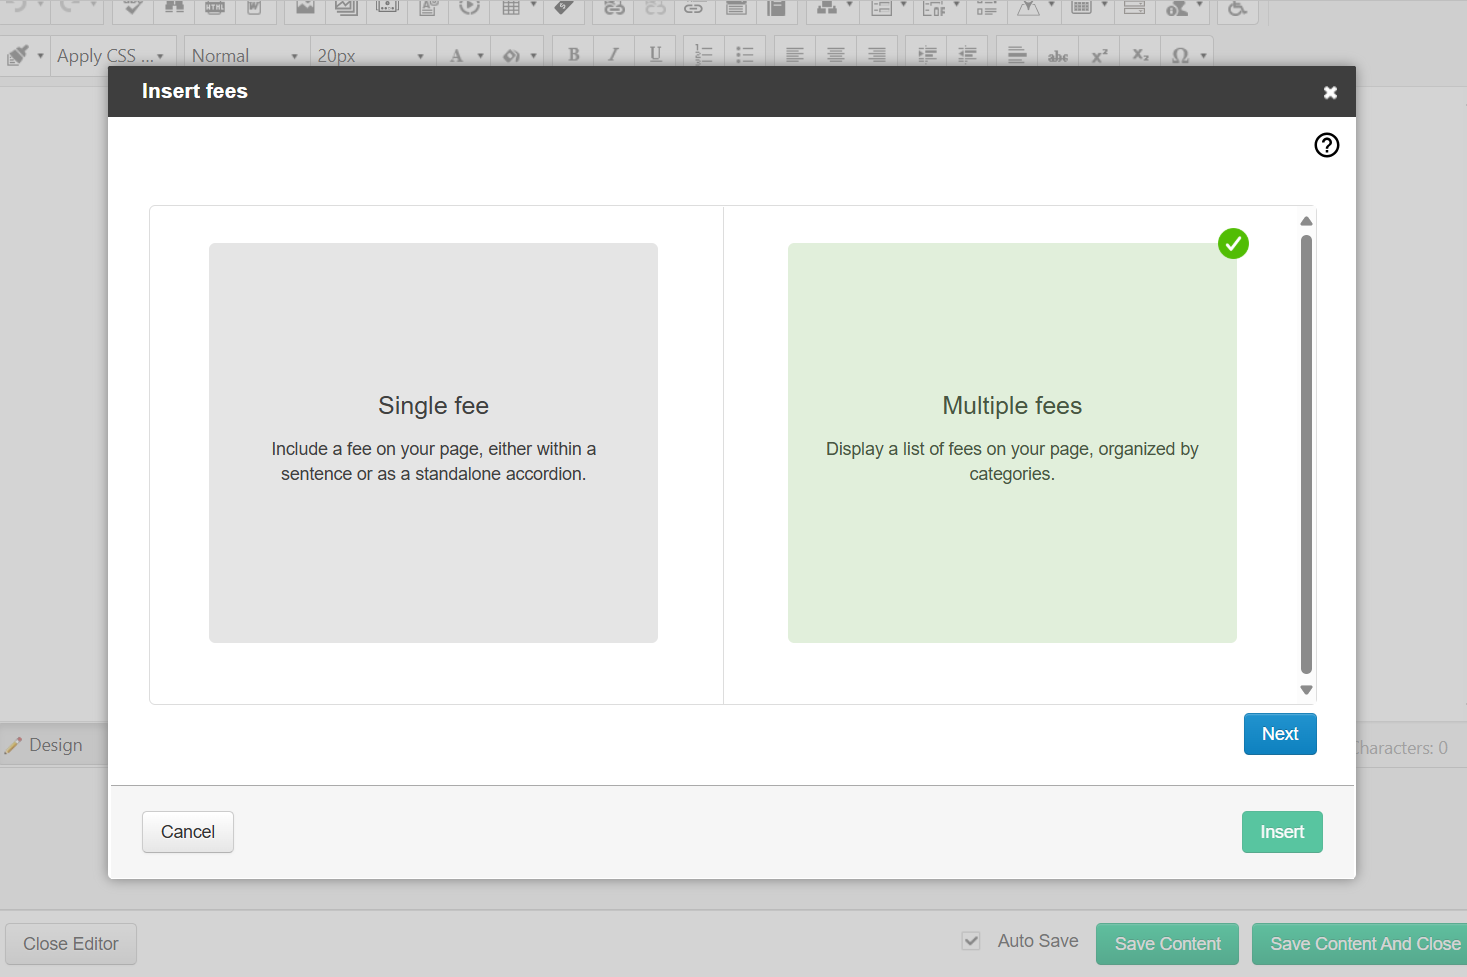Open the font color picker
Screen dimensions: 1467x977
(458, 53)
